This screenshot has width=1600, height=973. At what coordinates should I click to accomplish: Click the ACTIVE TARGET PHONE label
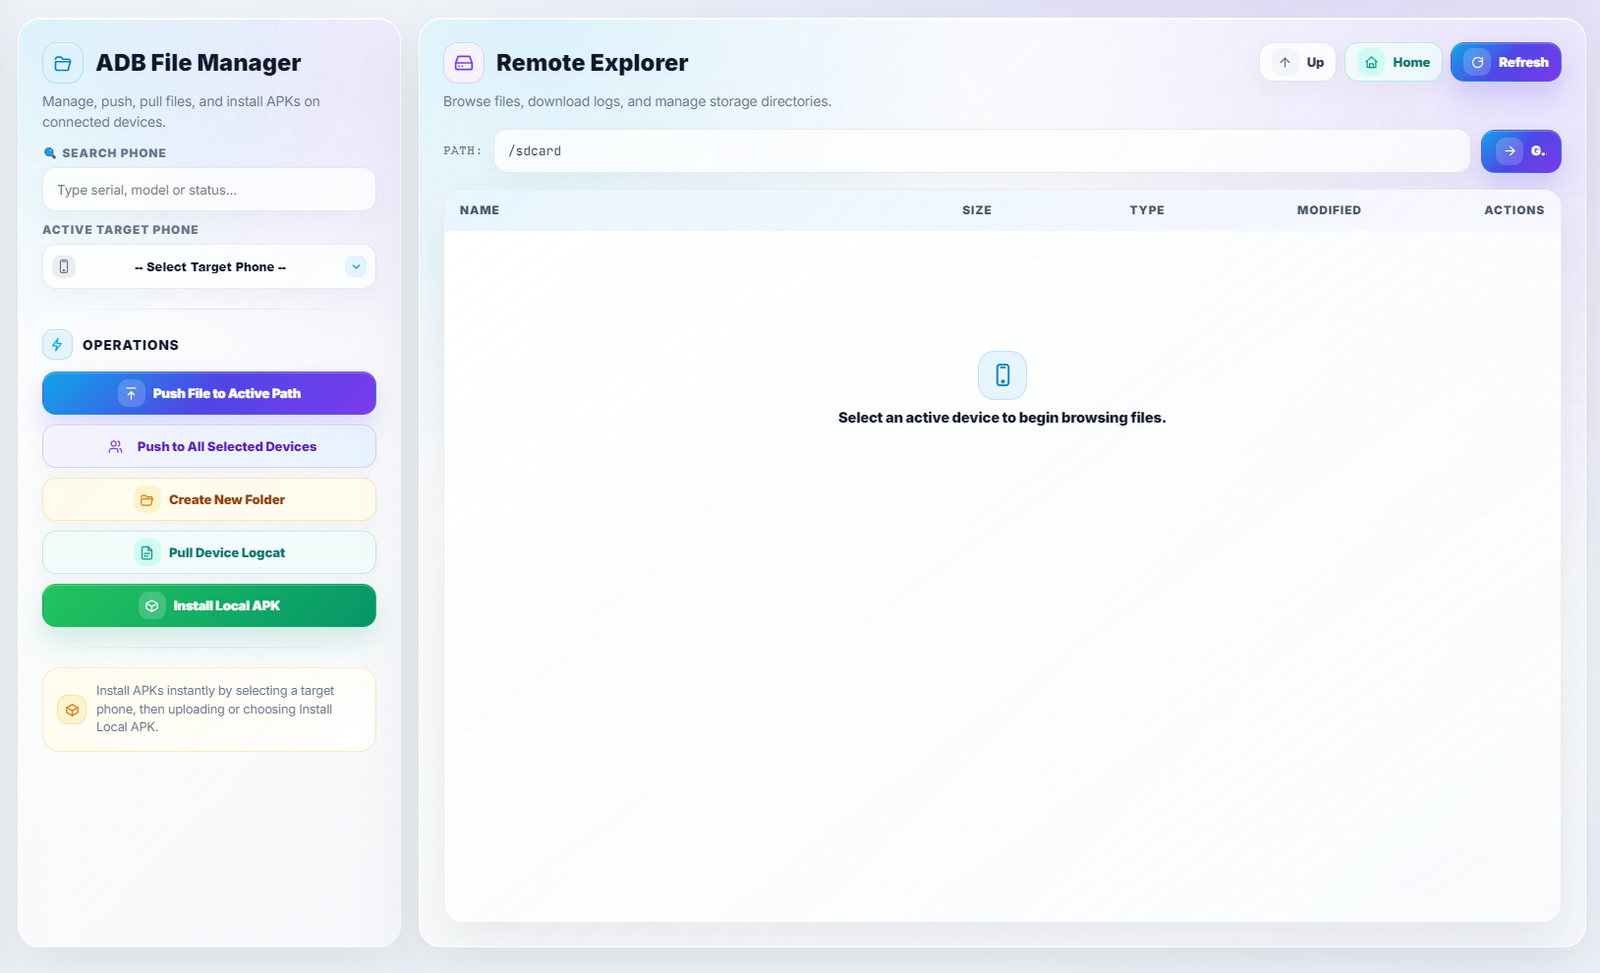click(120, 230)
